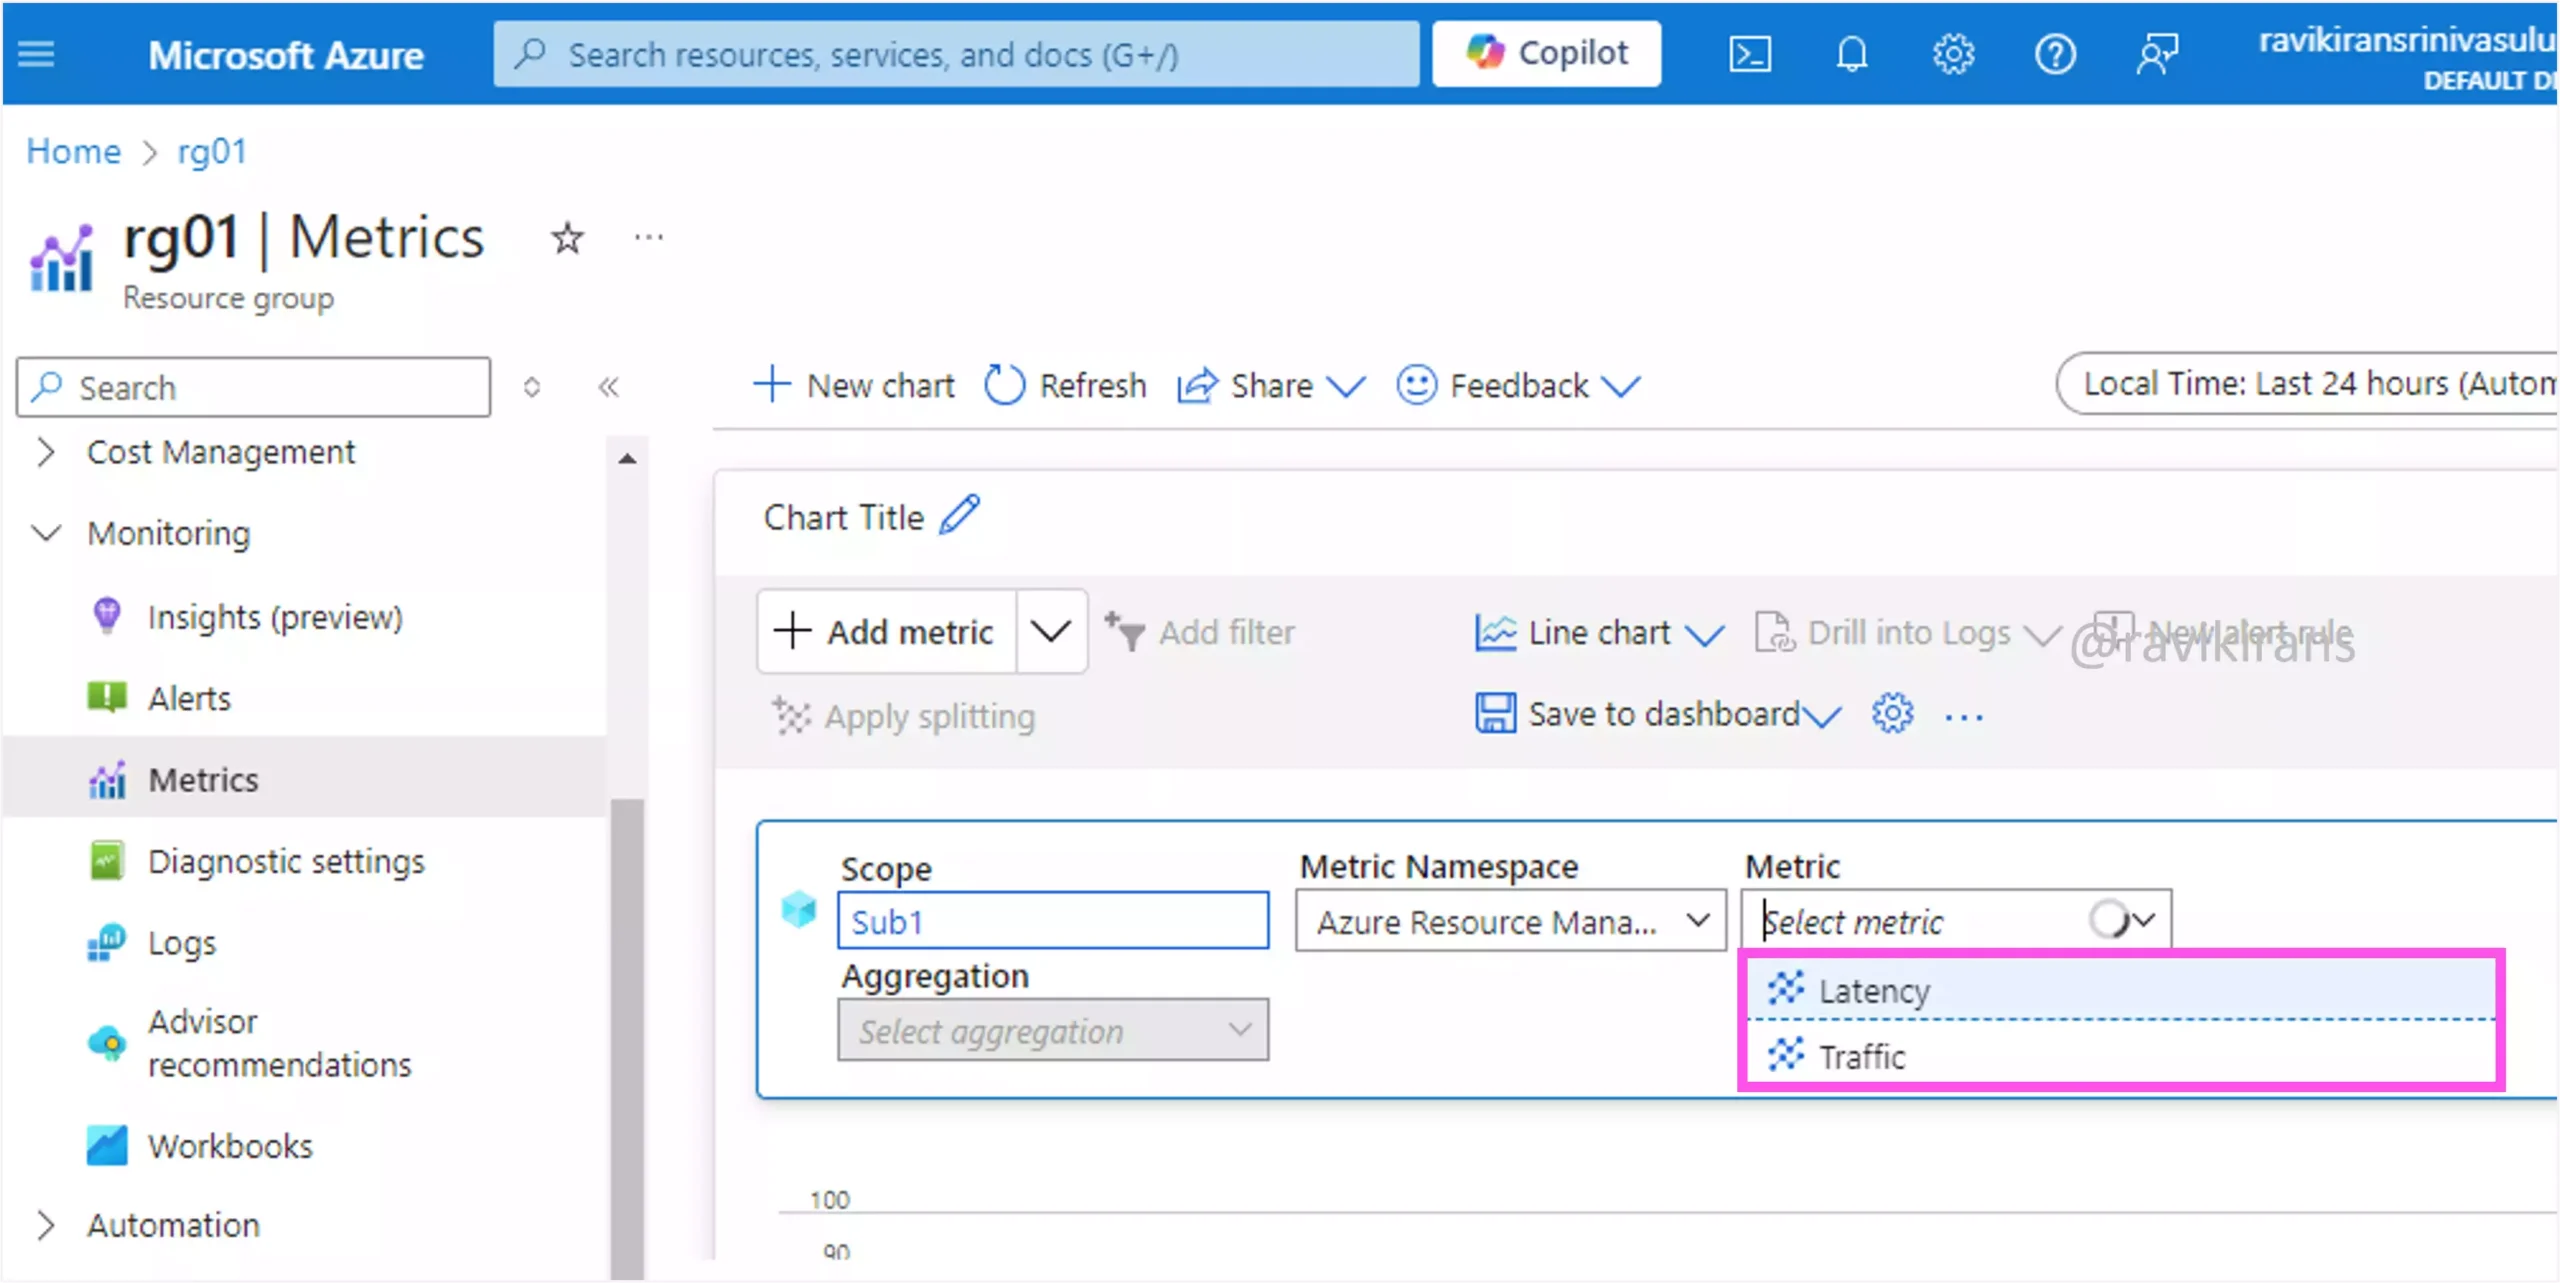Click the Add metric button

tap(887, 632)
